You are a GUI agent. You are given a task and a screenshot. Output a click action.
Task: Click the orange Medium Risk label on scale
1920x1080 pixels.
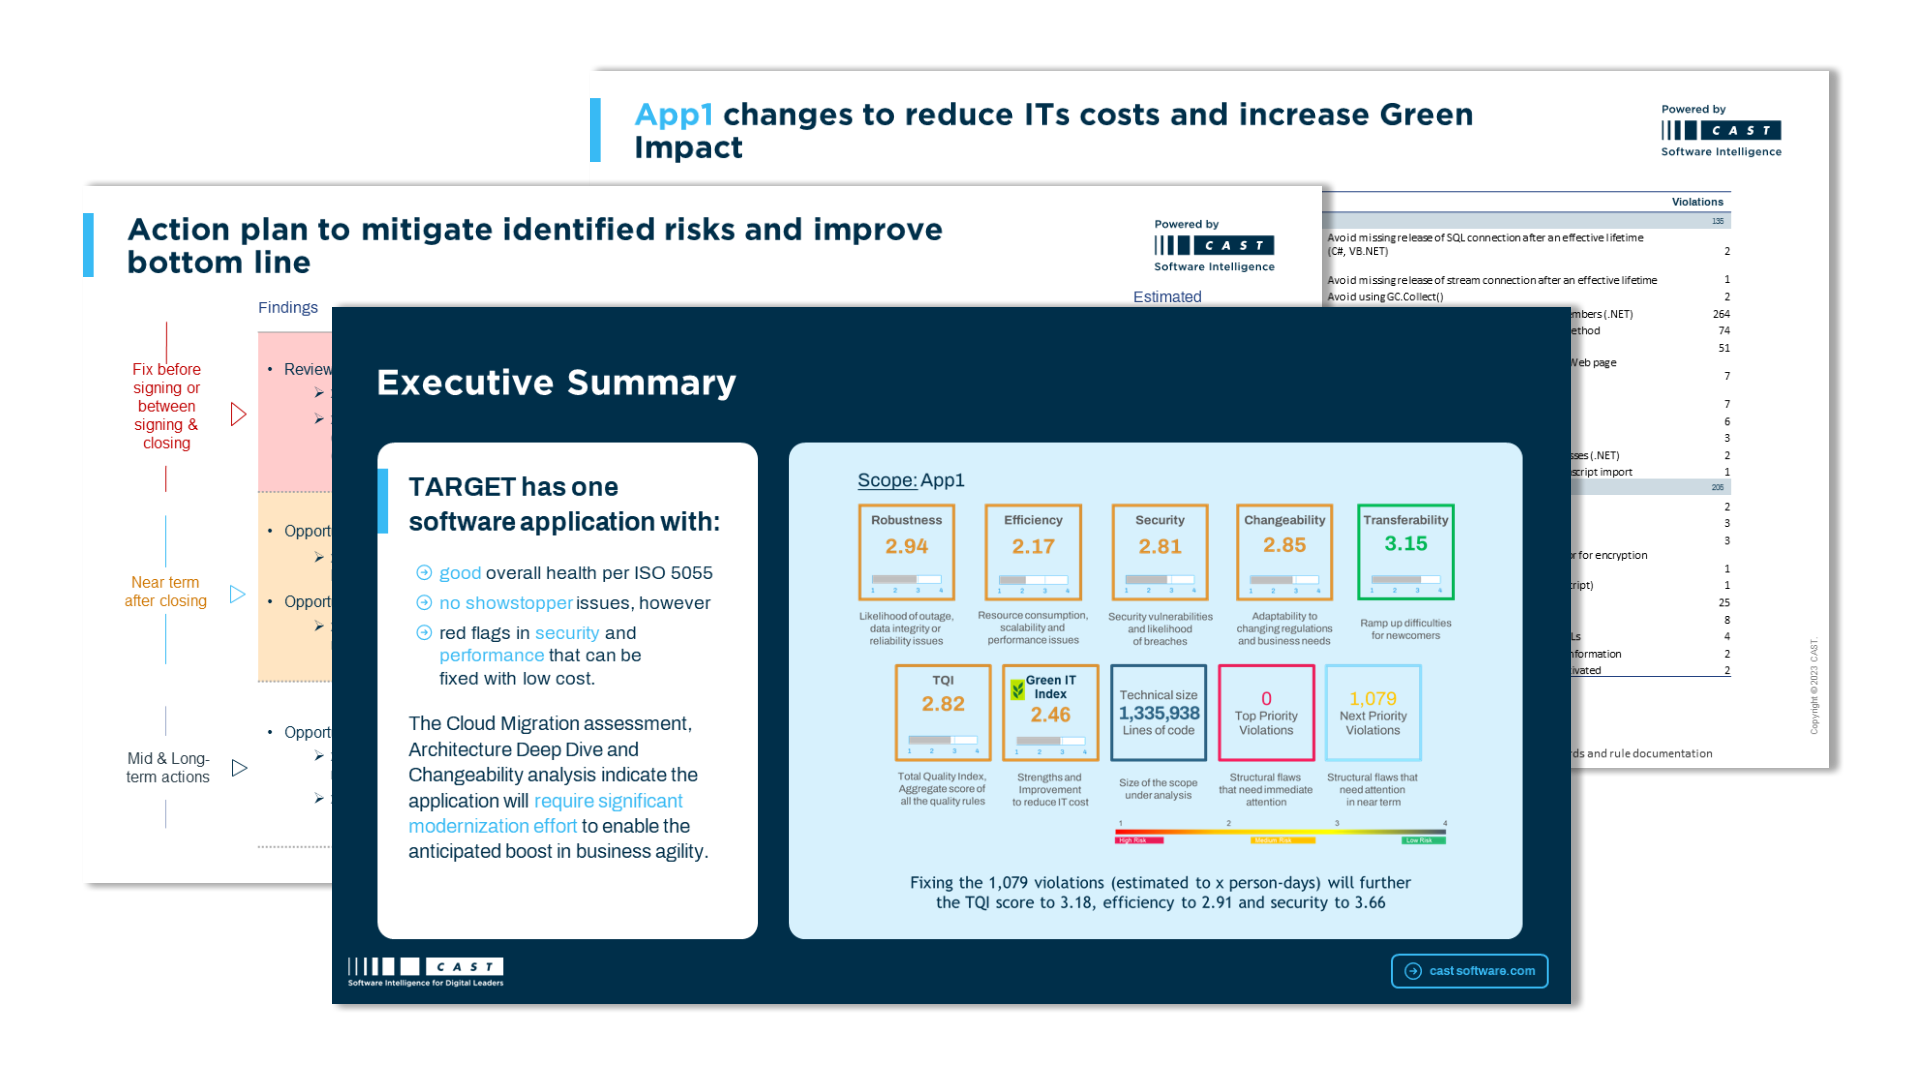coord(1281,840)
